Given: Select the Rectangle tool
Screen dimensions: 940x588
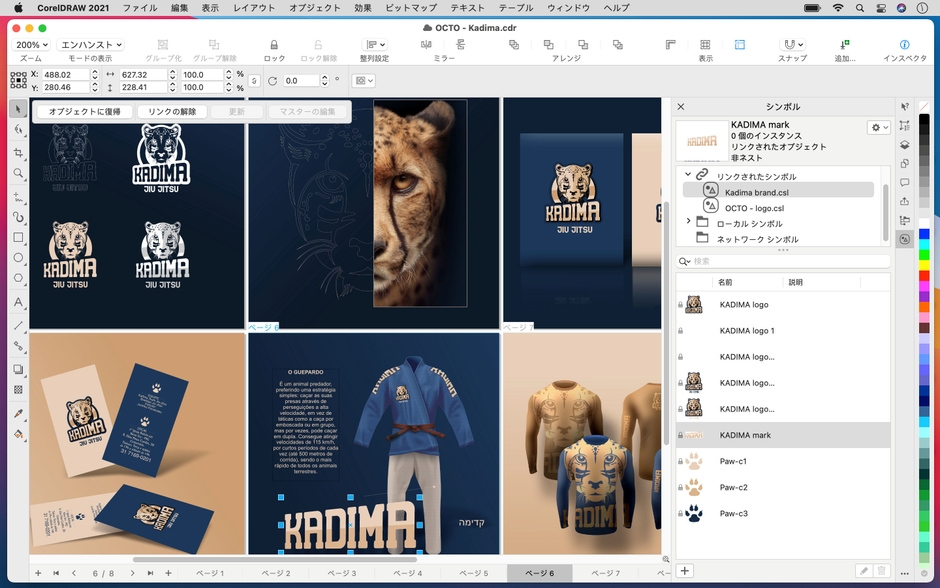Looking at the screenshot, I should pos(18,238).
